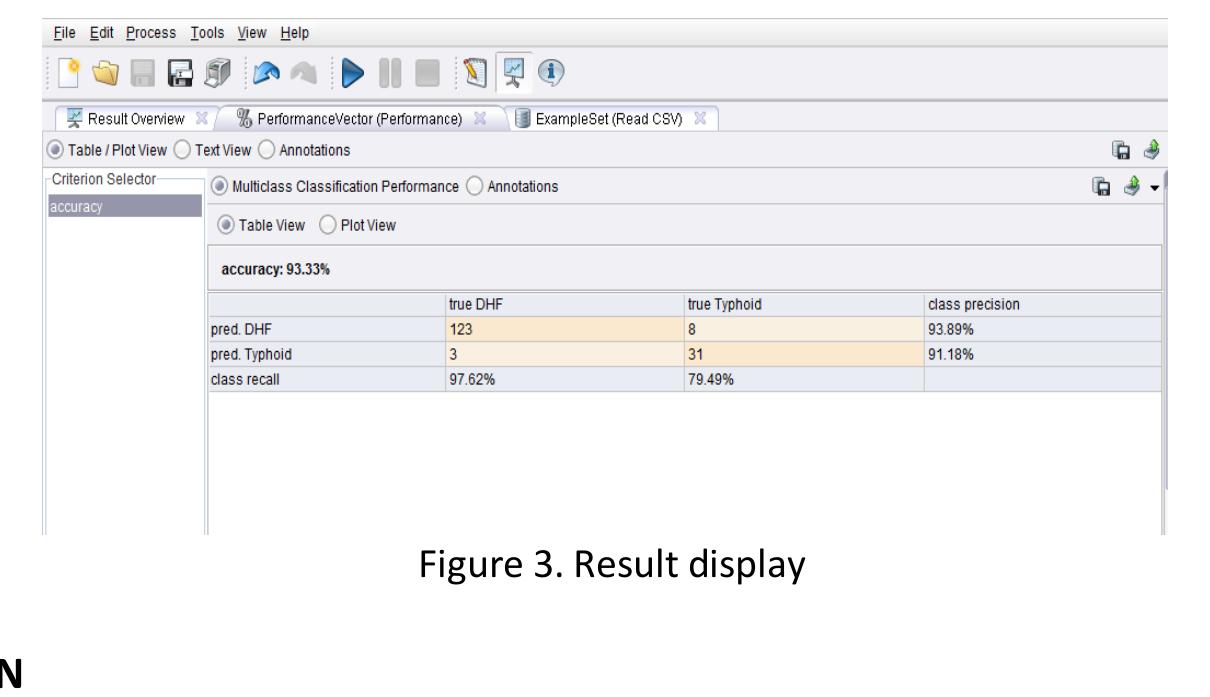The width and height of the screenshot is (1210, 697).
Task: Select the top Annotations radio button
Action: [x=265, y=151]
